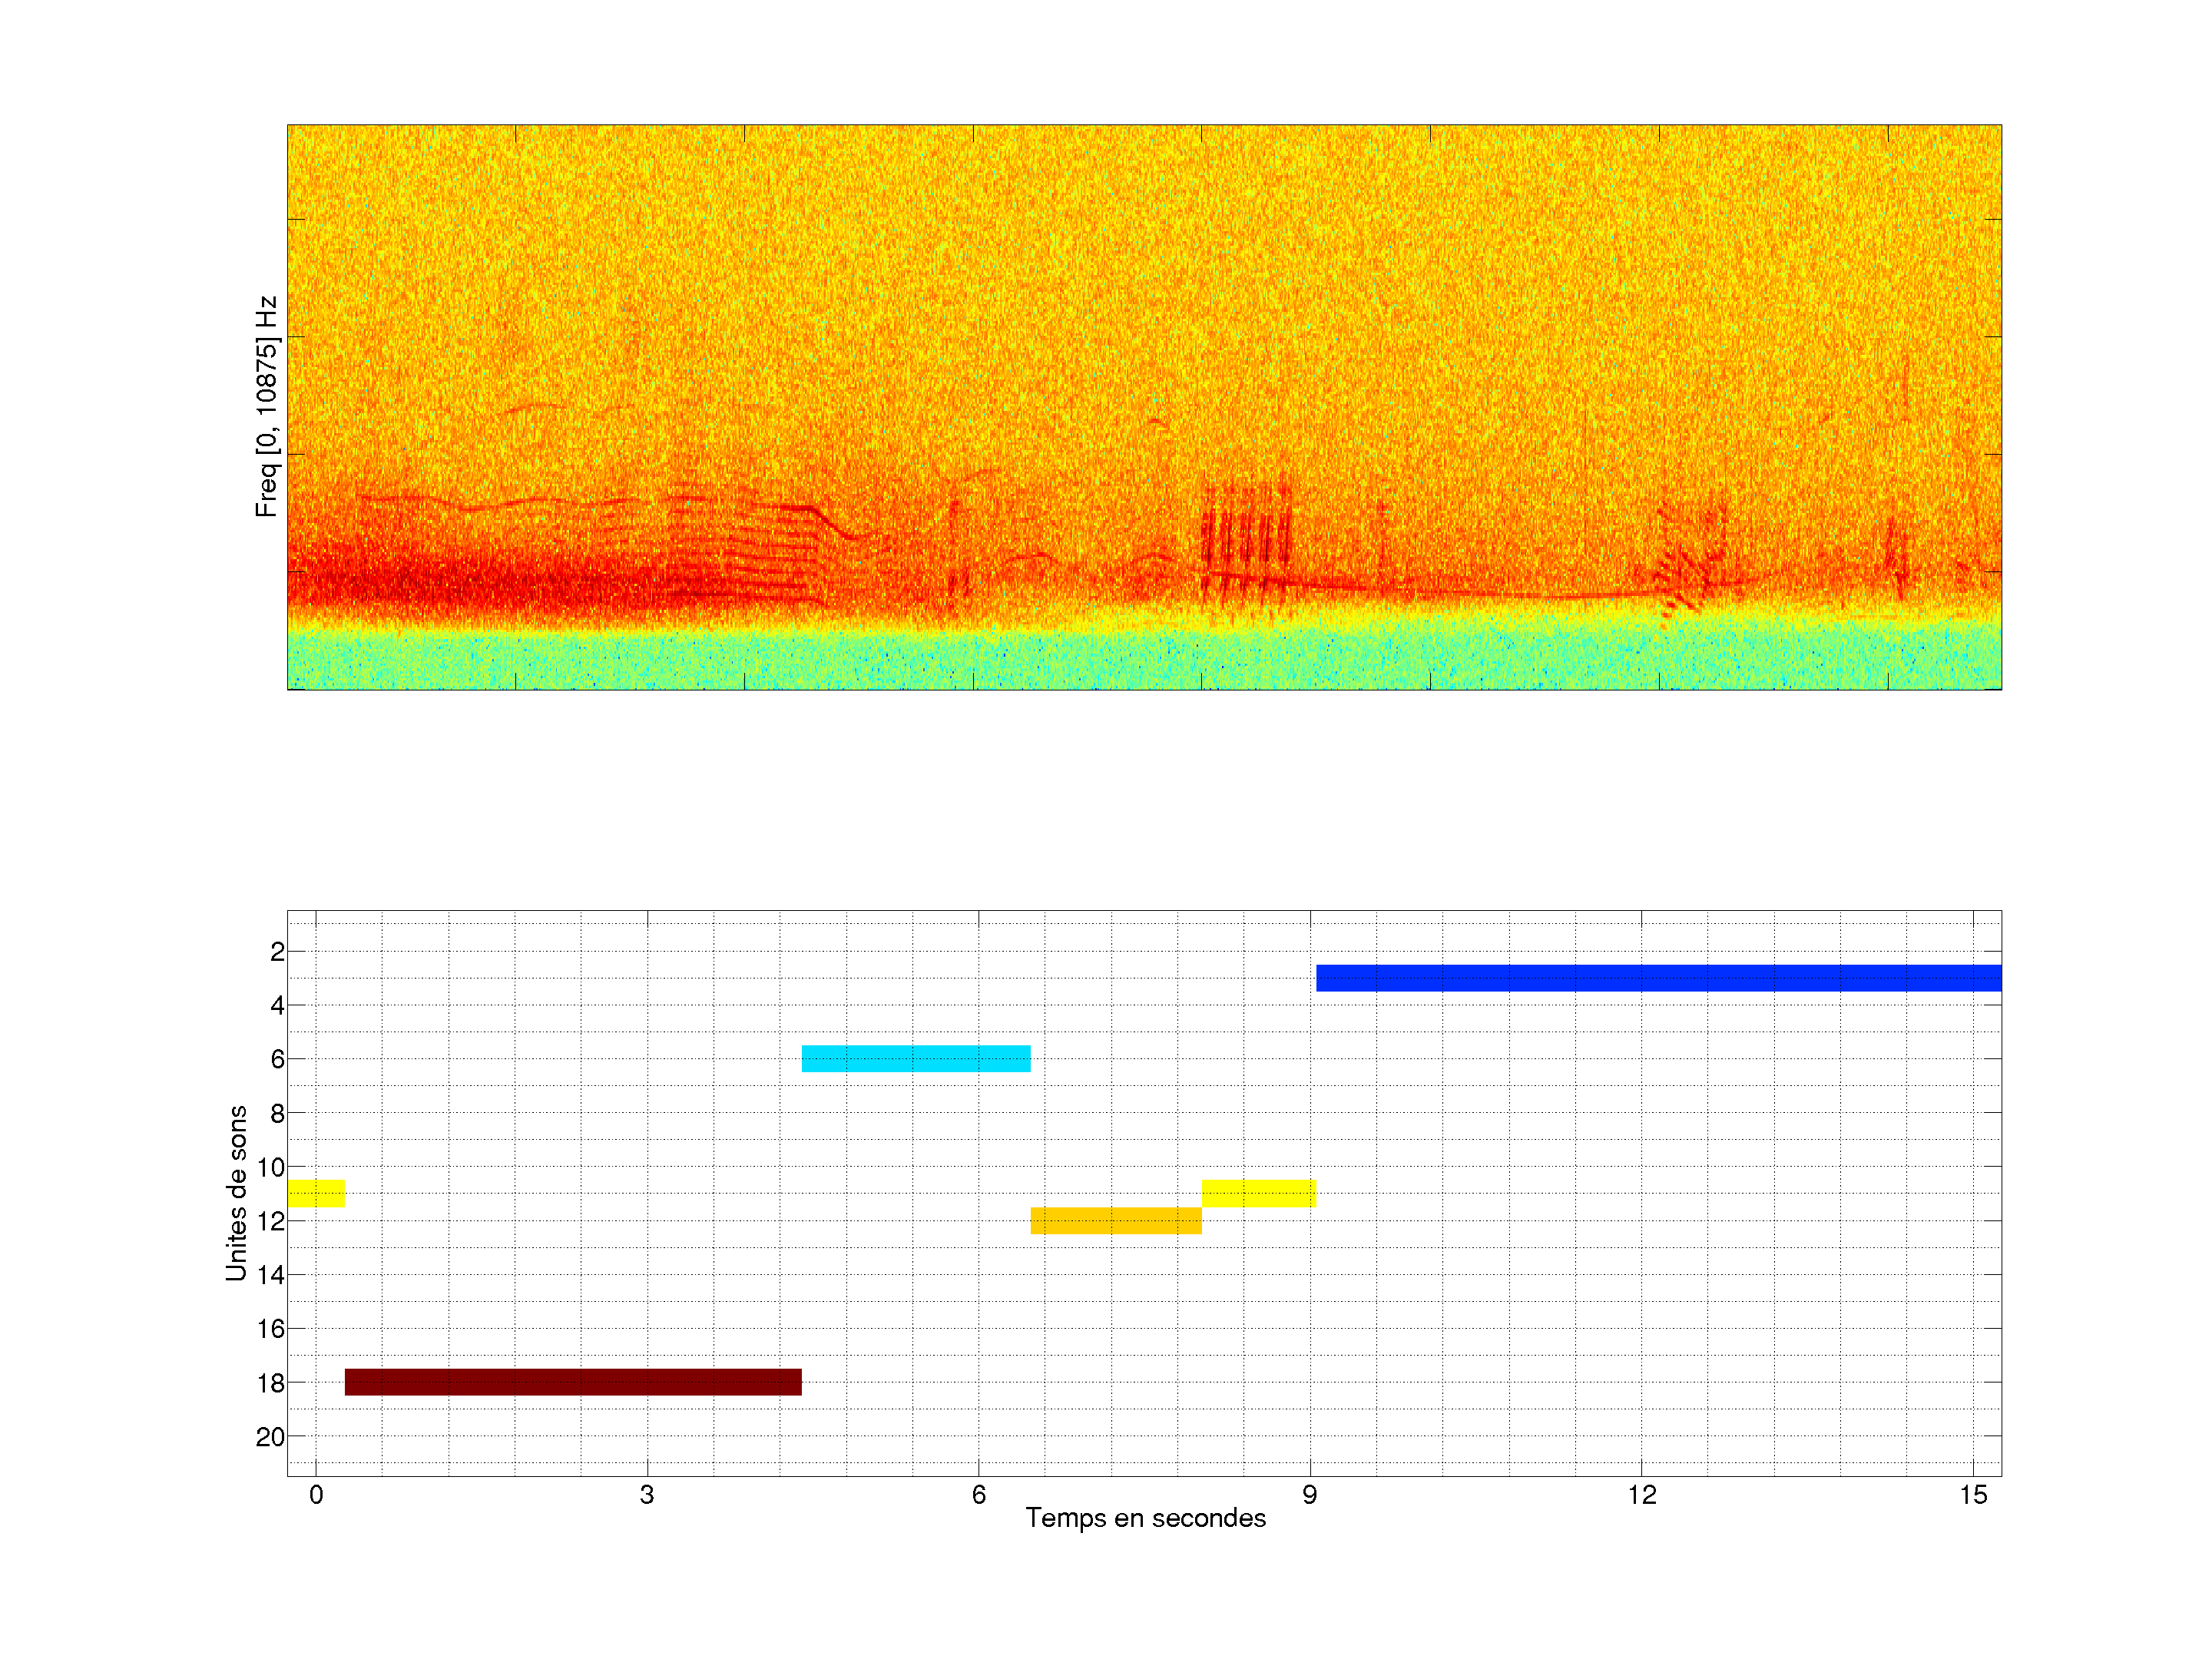Click the green low-frequency band of spectrogram
This screenshot has width=2212, height=1659.
click(x=1144, y=660)
